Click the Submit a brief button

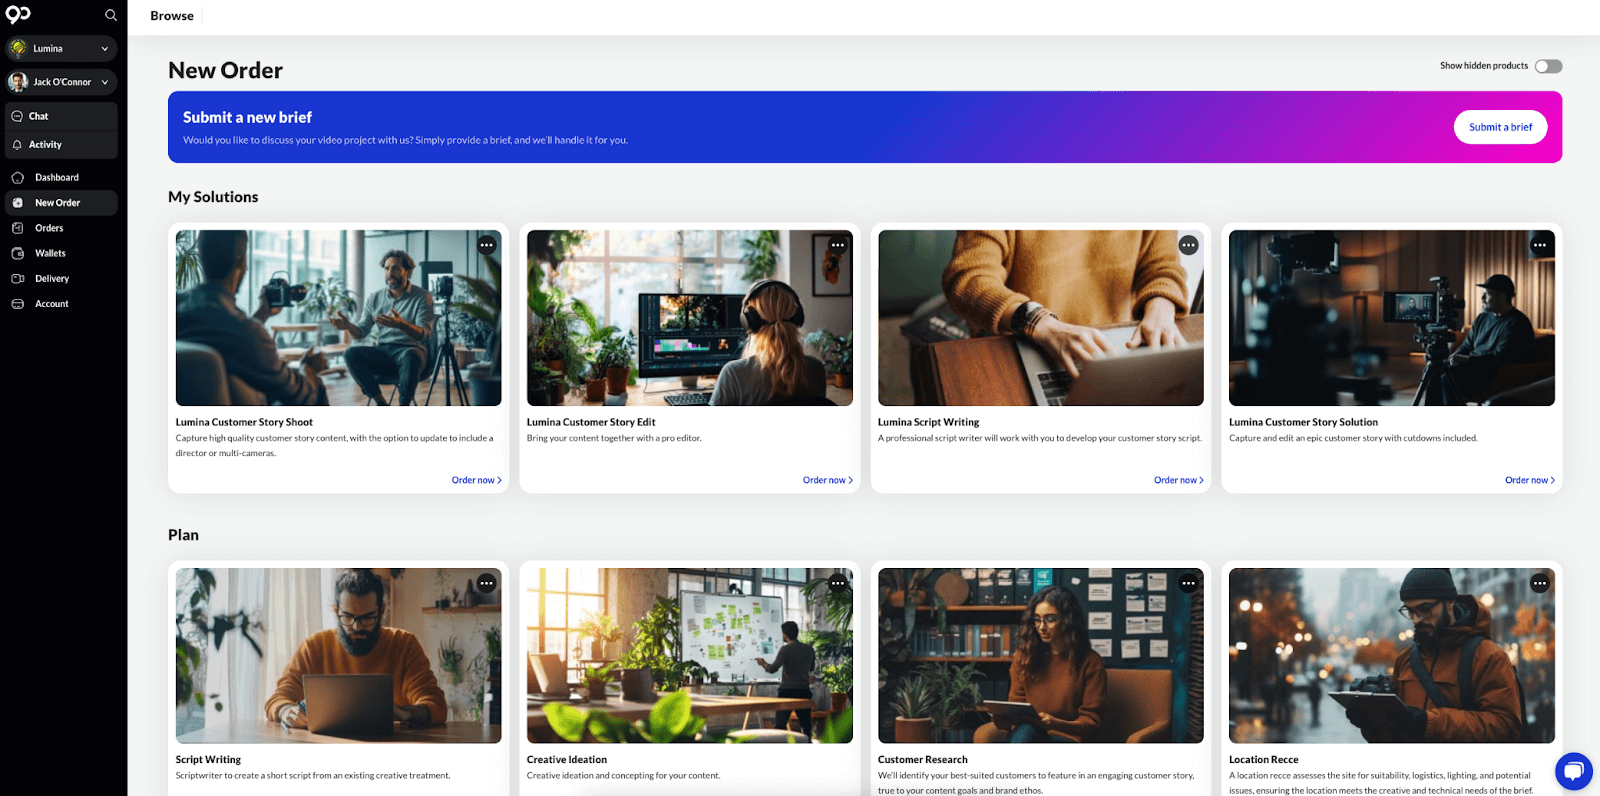point(1499,127)
